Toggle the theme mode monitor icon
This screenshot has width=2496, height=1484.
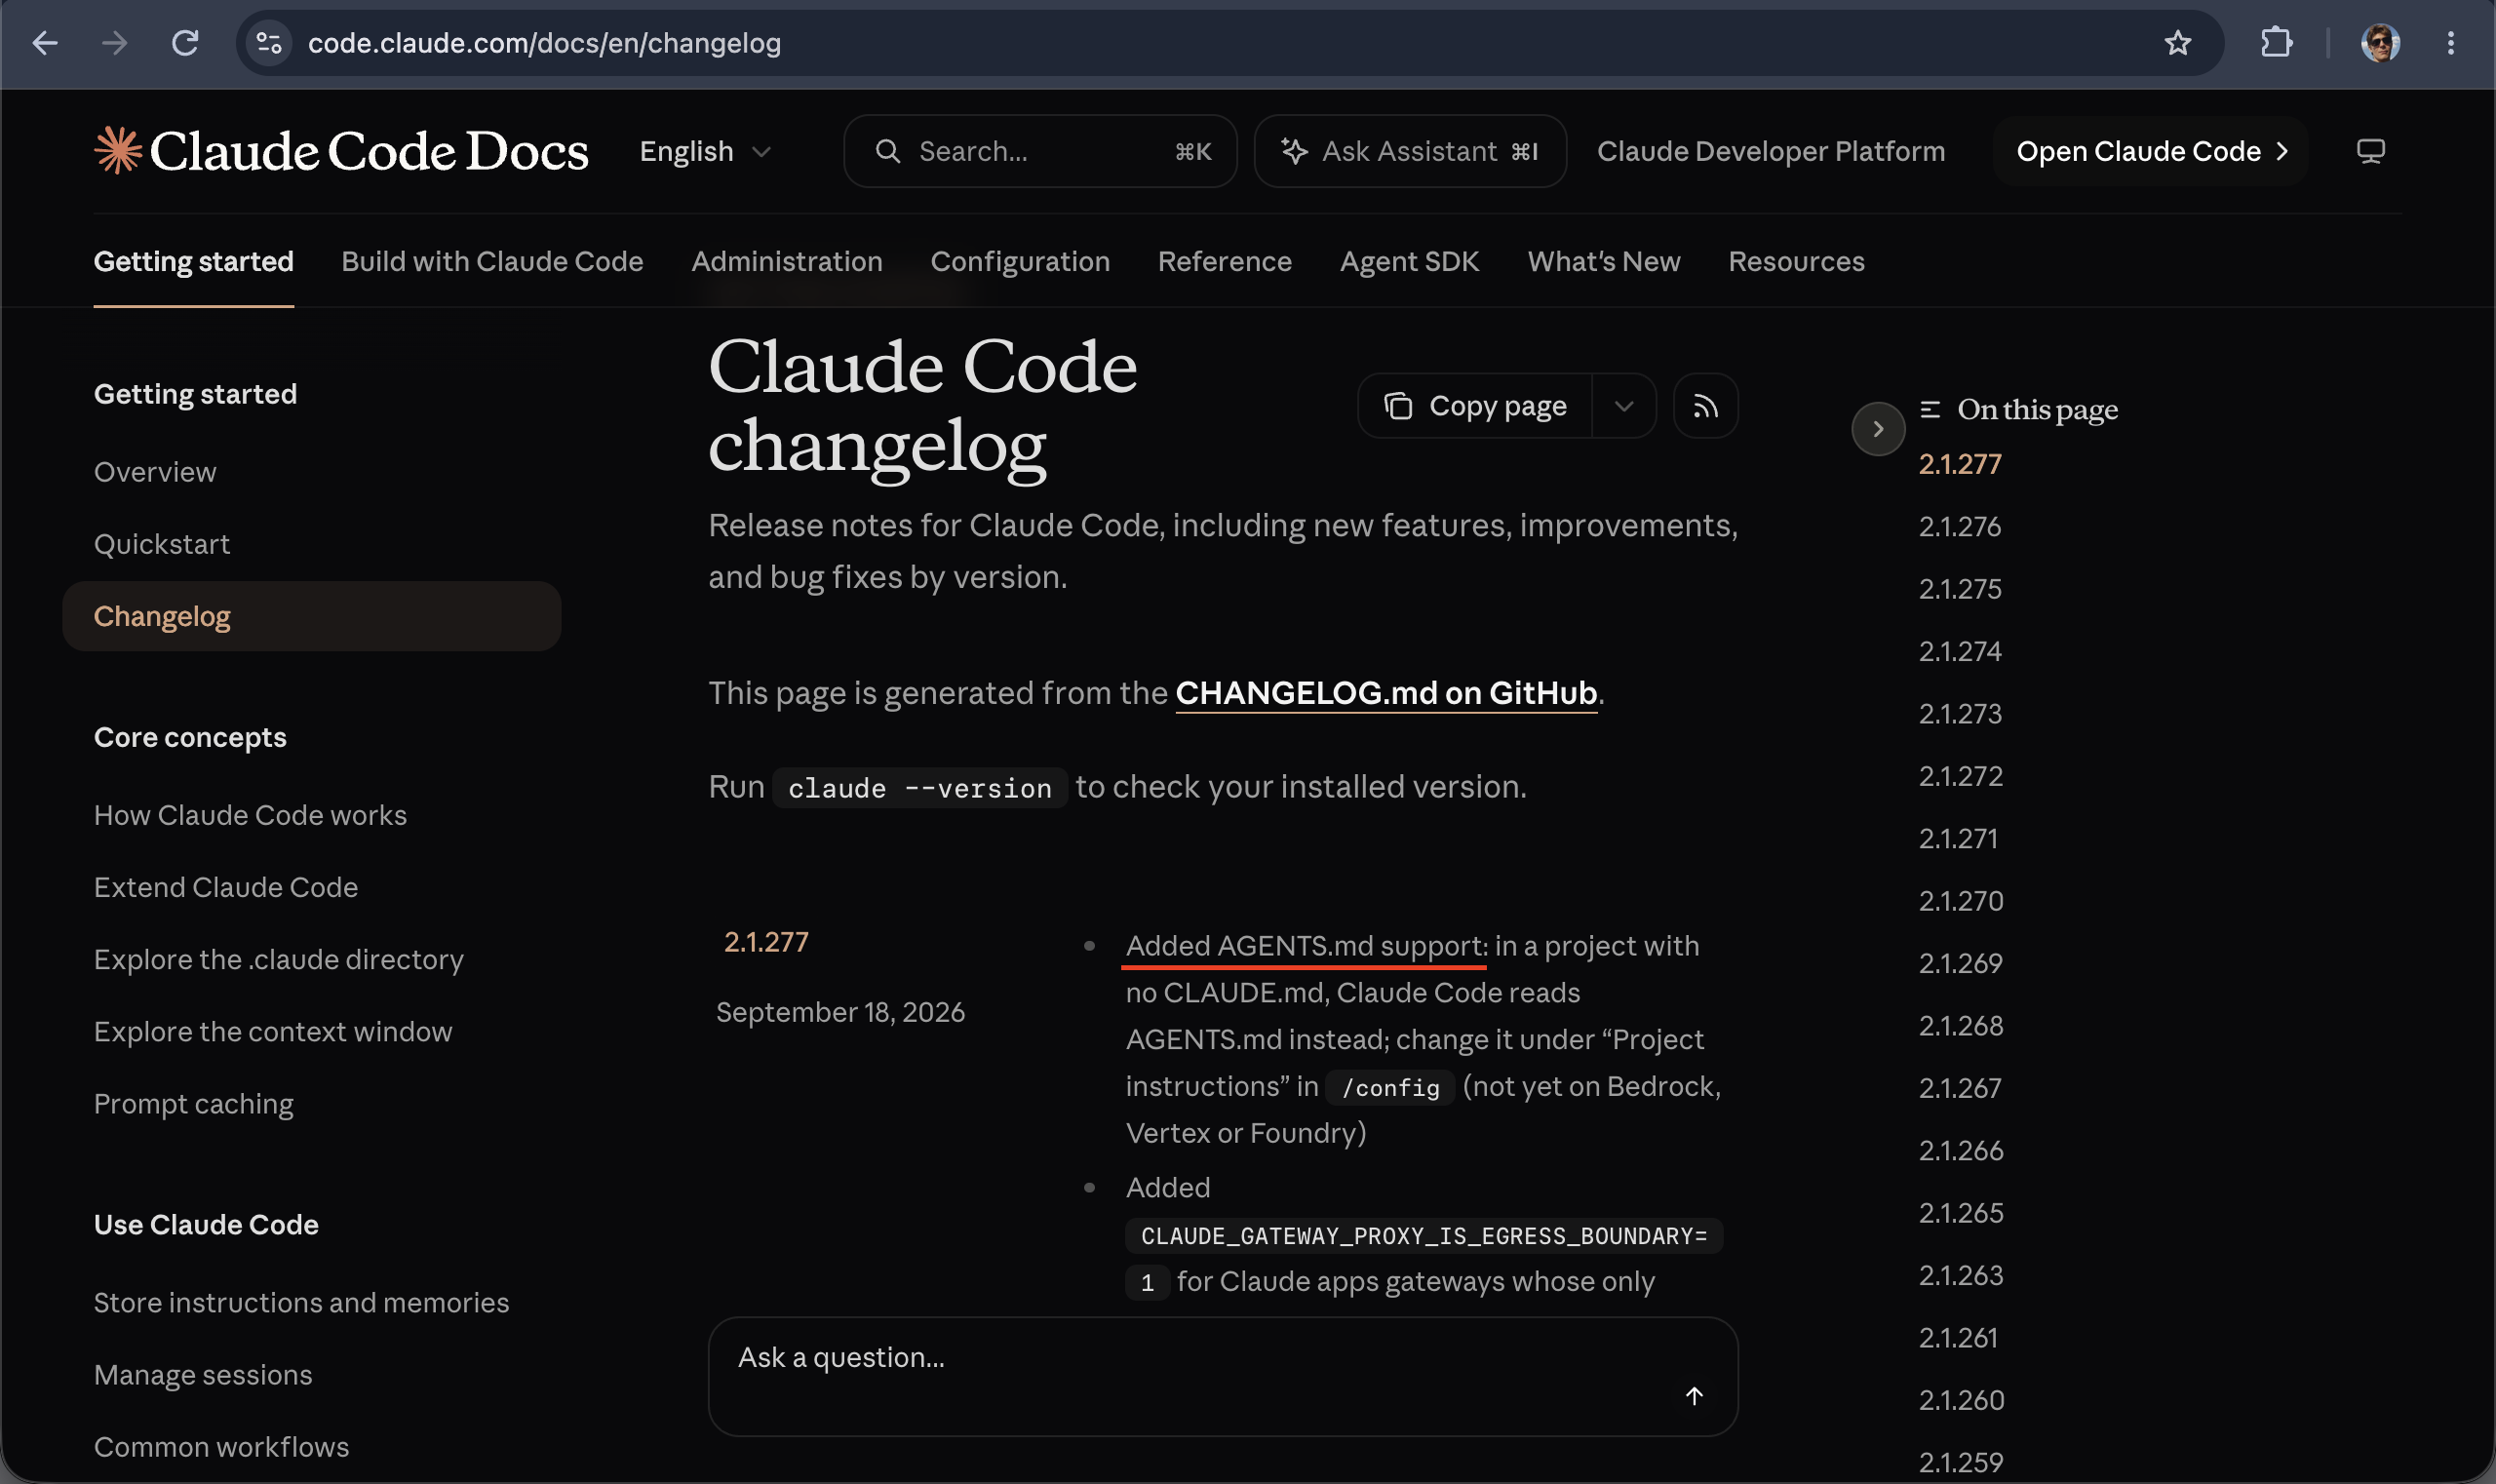coord(2370,151)
